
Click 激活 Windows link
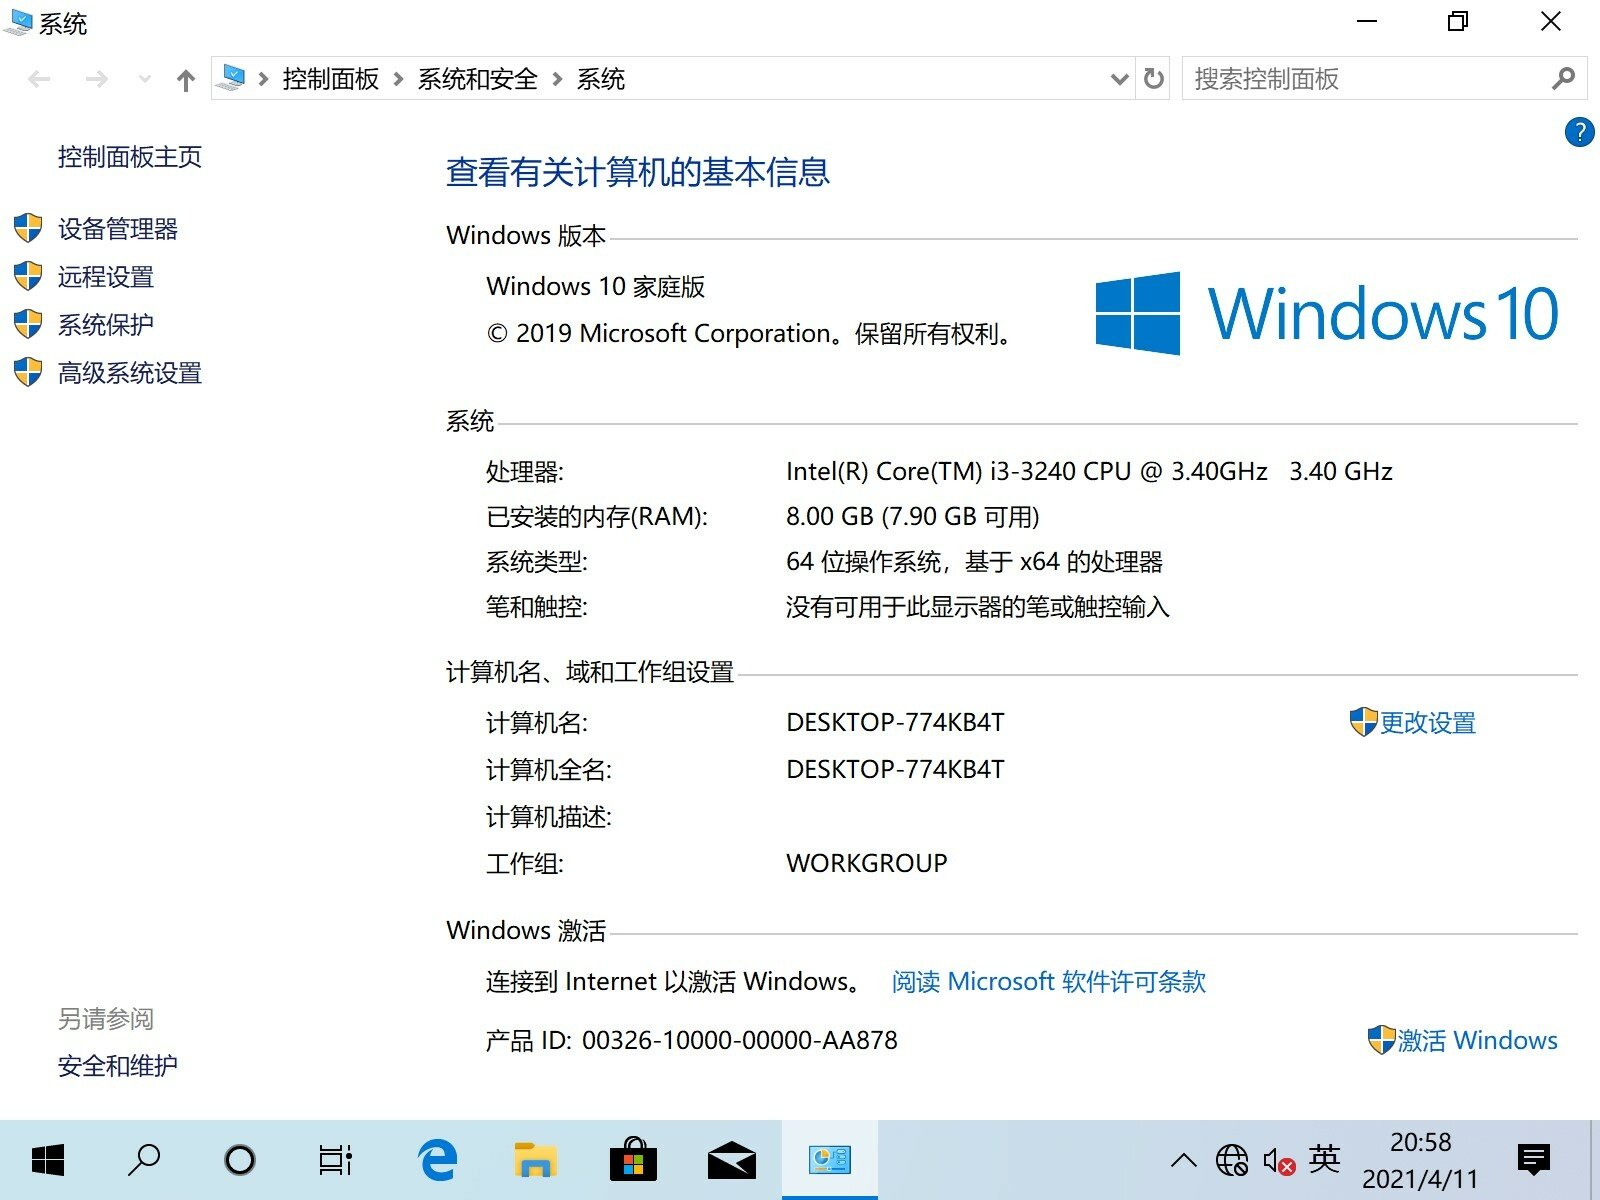(1476, 1041)
